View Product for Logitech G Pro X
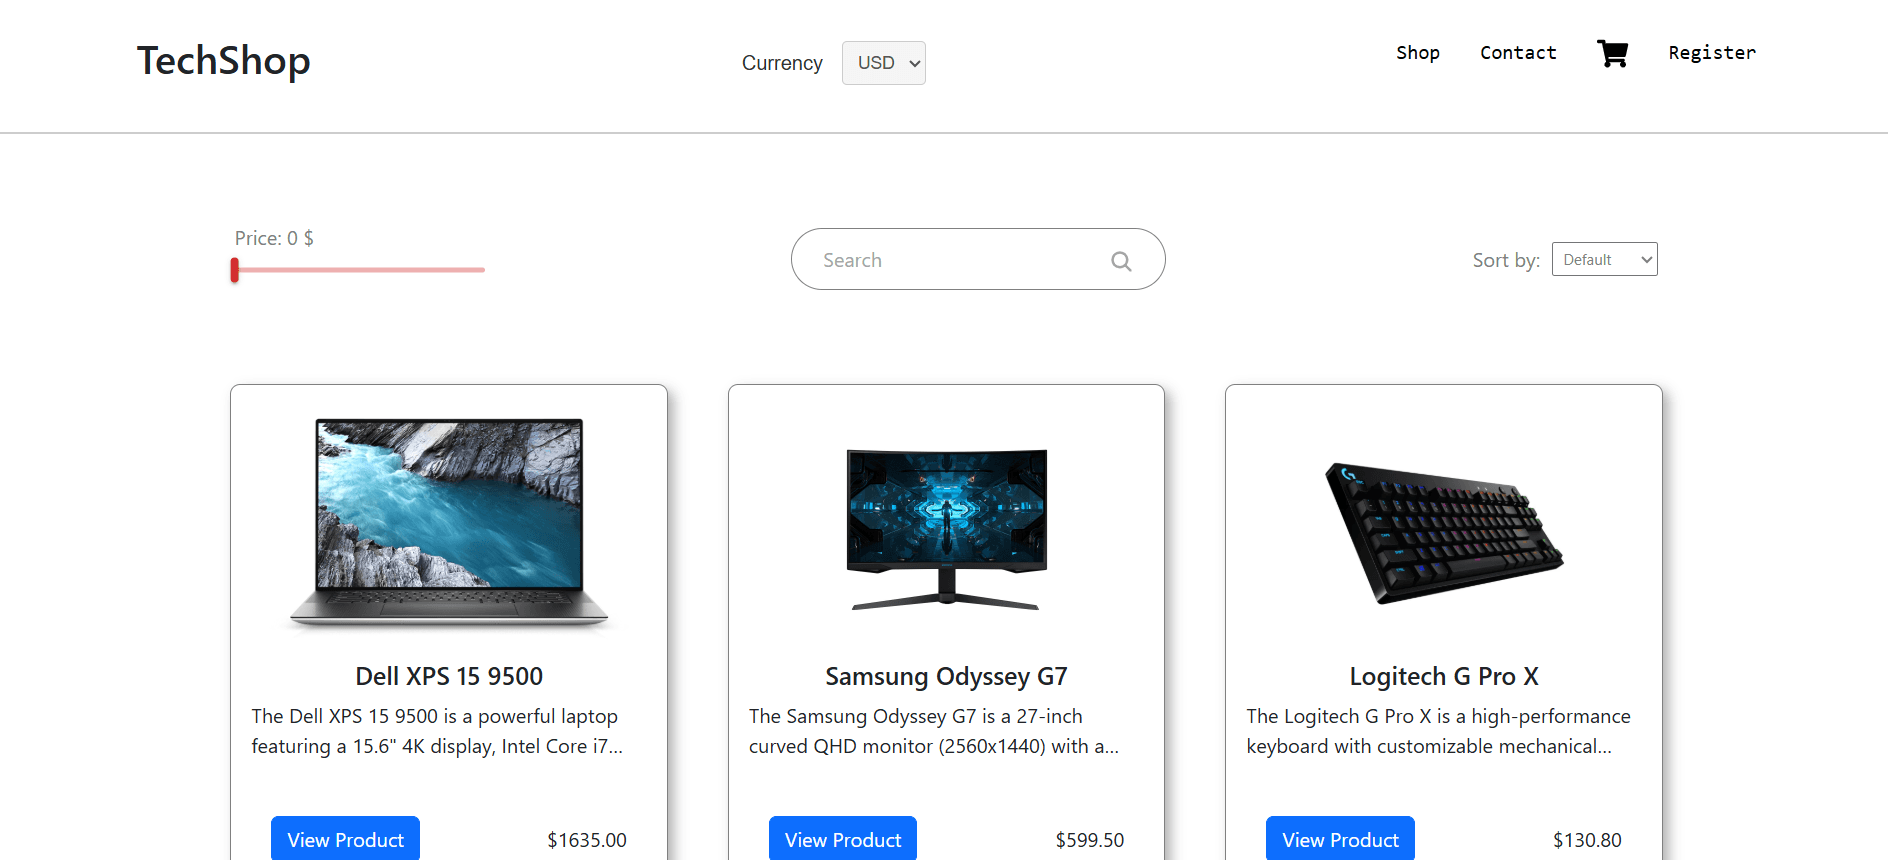This screenshot has height=860, width=1888. [1340, 839]
